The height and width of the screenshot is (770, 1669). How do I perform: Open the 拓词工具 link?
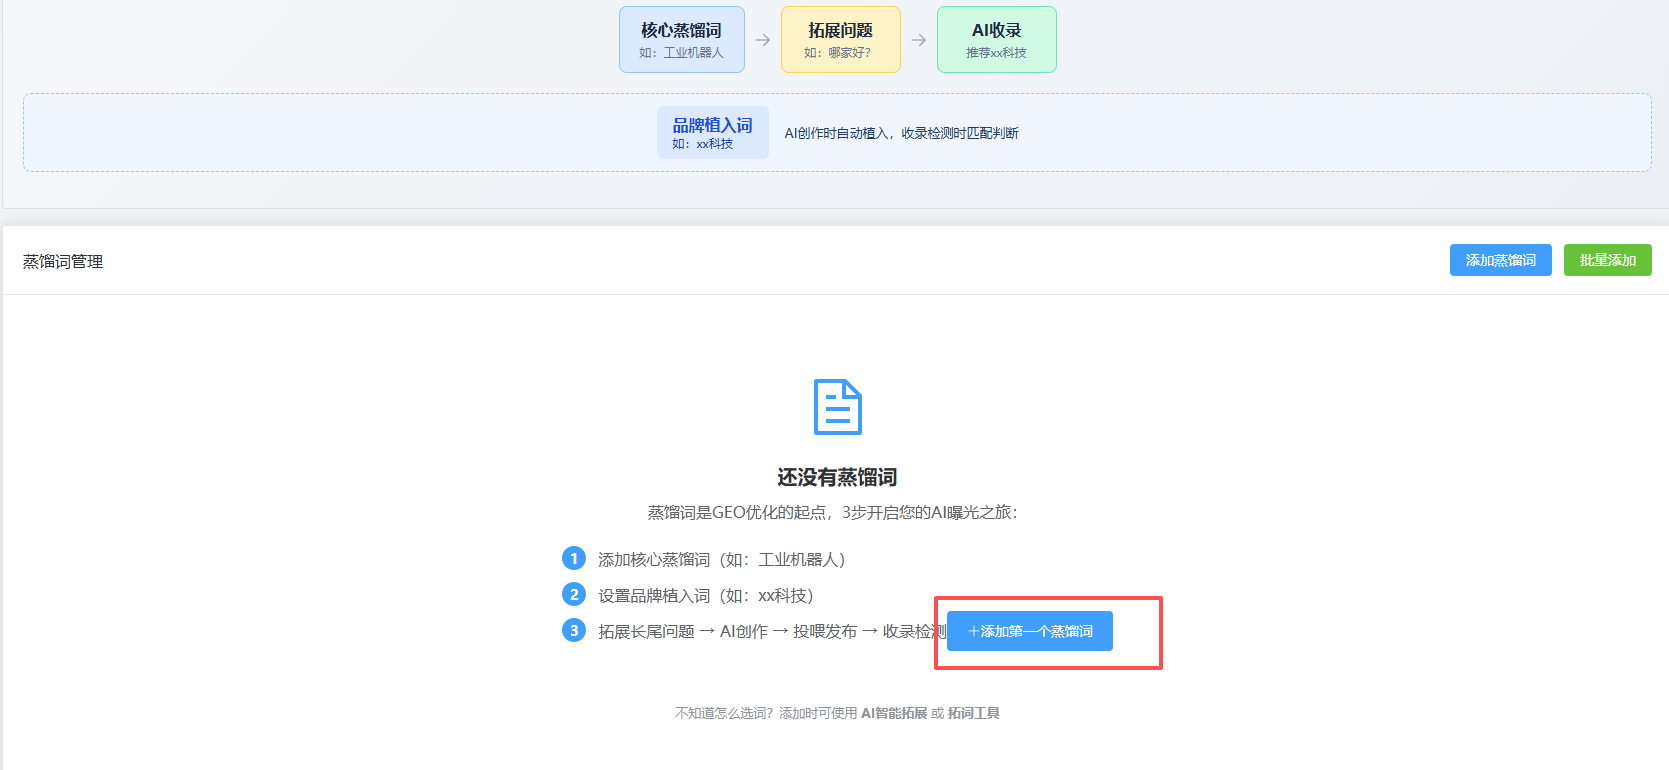pyautogui.click(x=974, y=713)
